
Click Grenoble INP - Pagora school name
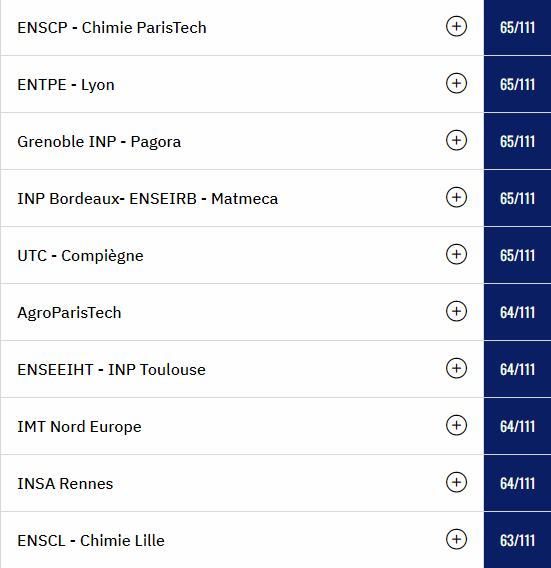(99, 142)
